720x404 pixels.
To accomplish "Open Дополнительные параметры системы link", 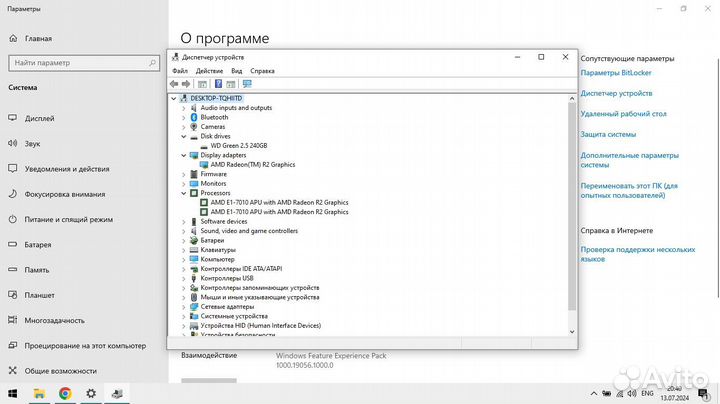I will [629, 160].
